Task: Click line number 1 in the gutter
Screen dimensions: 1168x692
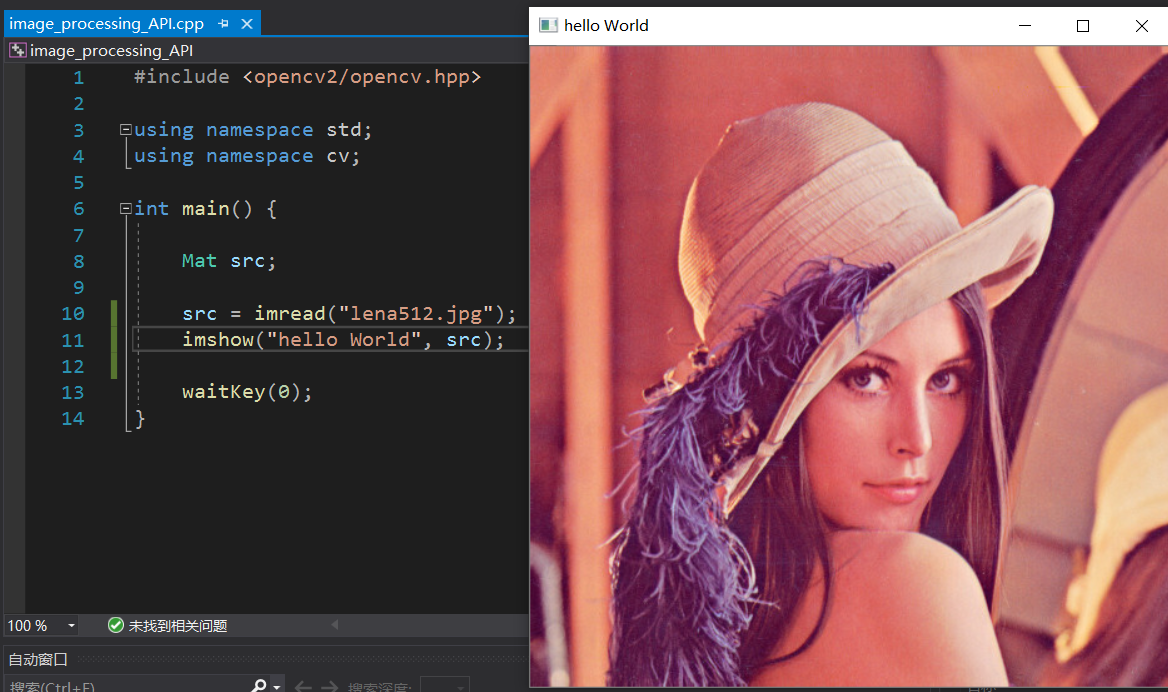Action: click(x=78, y=77)
